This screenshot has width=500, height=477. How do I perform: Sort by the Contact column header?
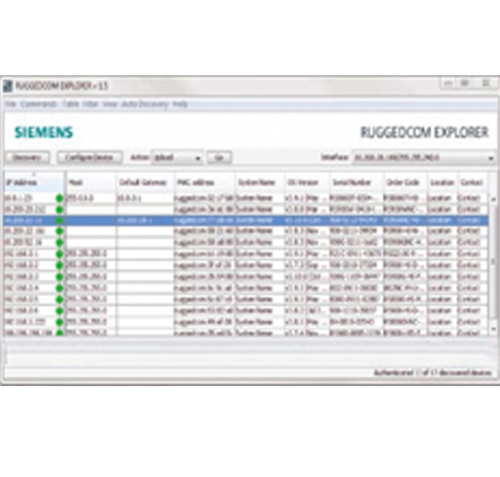(x=473, y=182)
